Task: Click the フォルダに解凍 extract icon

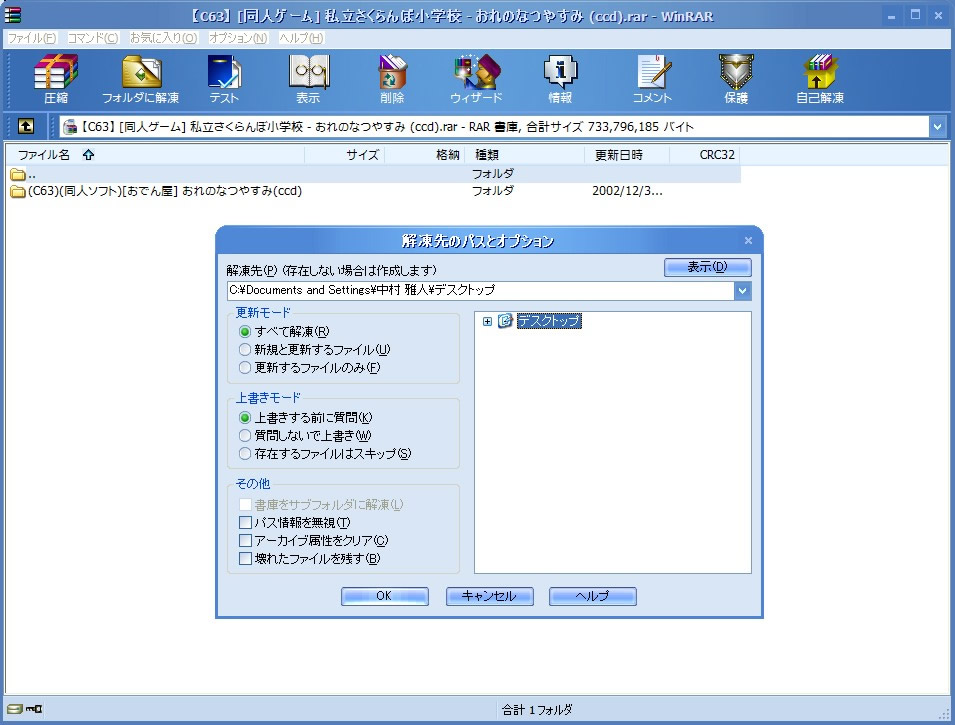Action: tap(141, 72)
